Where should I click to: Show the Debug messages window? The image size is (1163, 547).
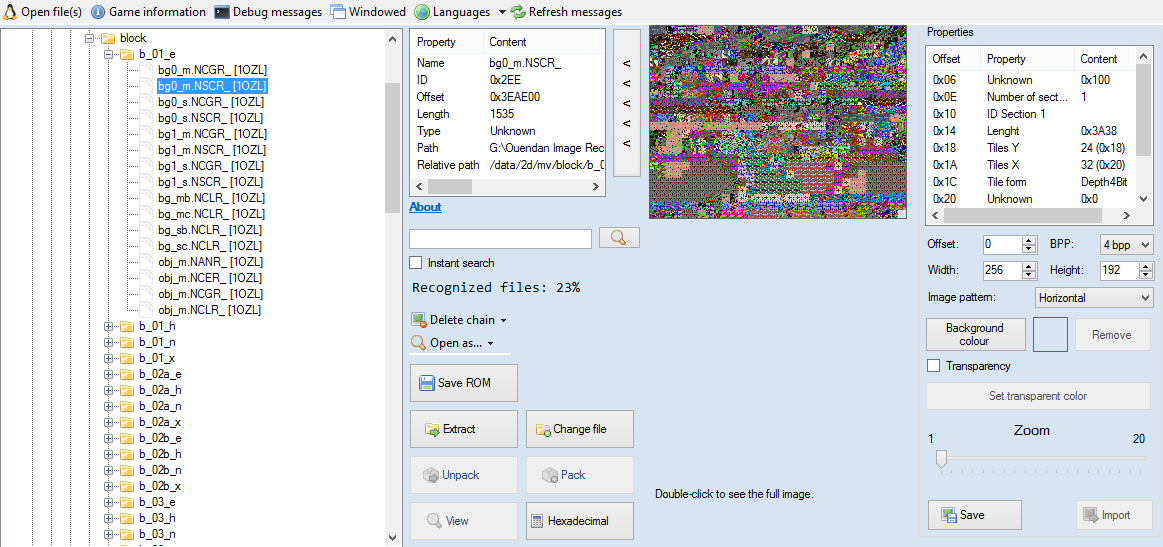coord(222,12)
